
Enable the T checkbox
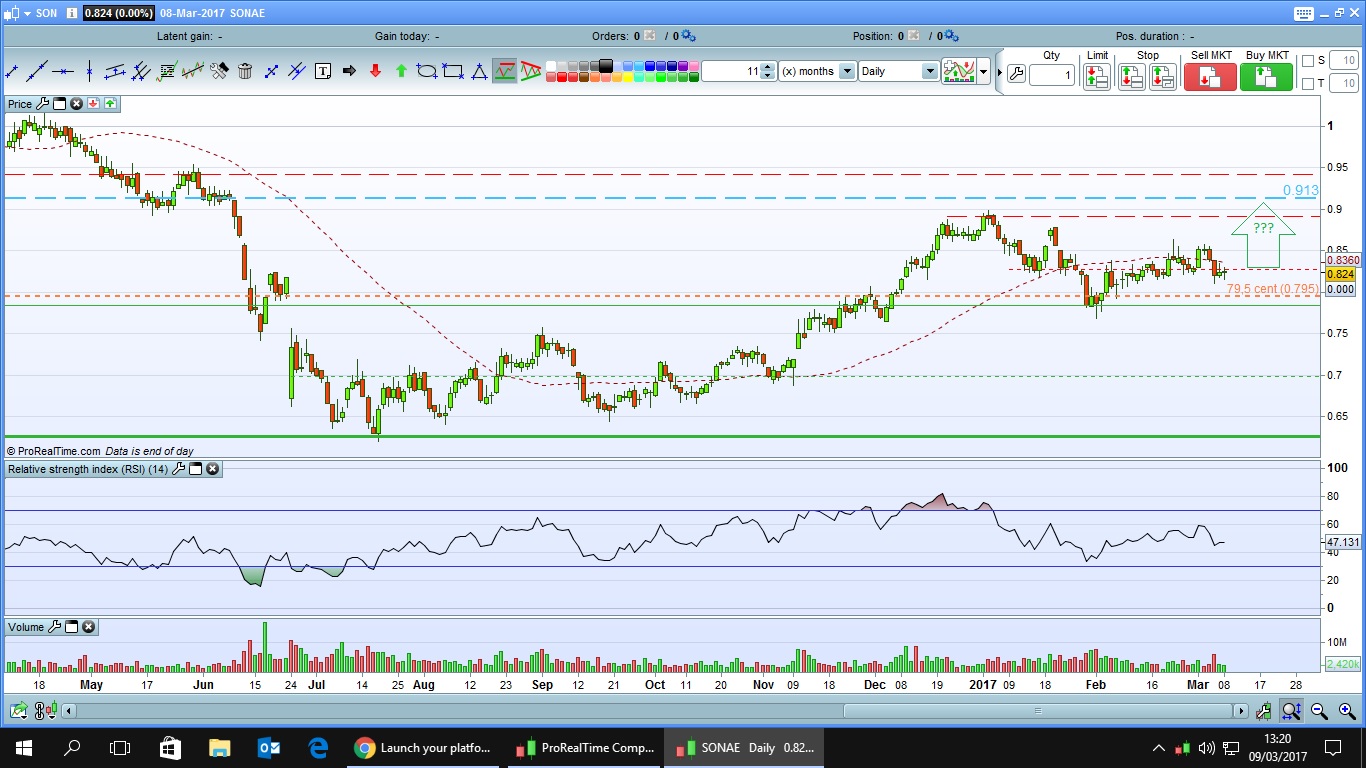click(1309, 84)
